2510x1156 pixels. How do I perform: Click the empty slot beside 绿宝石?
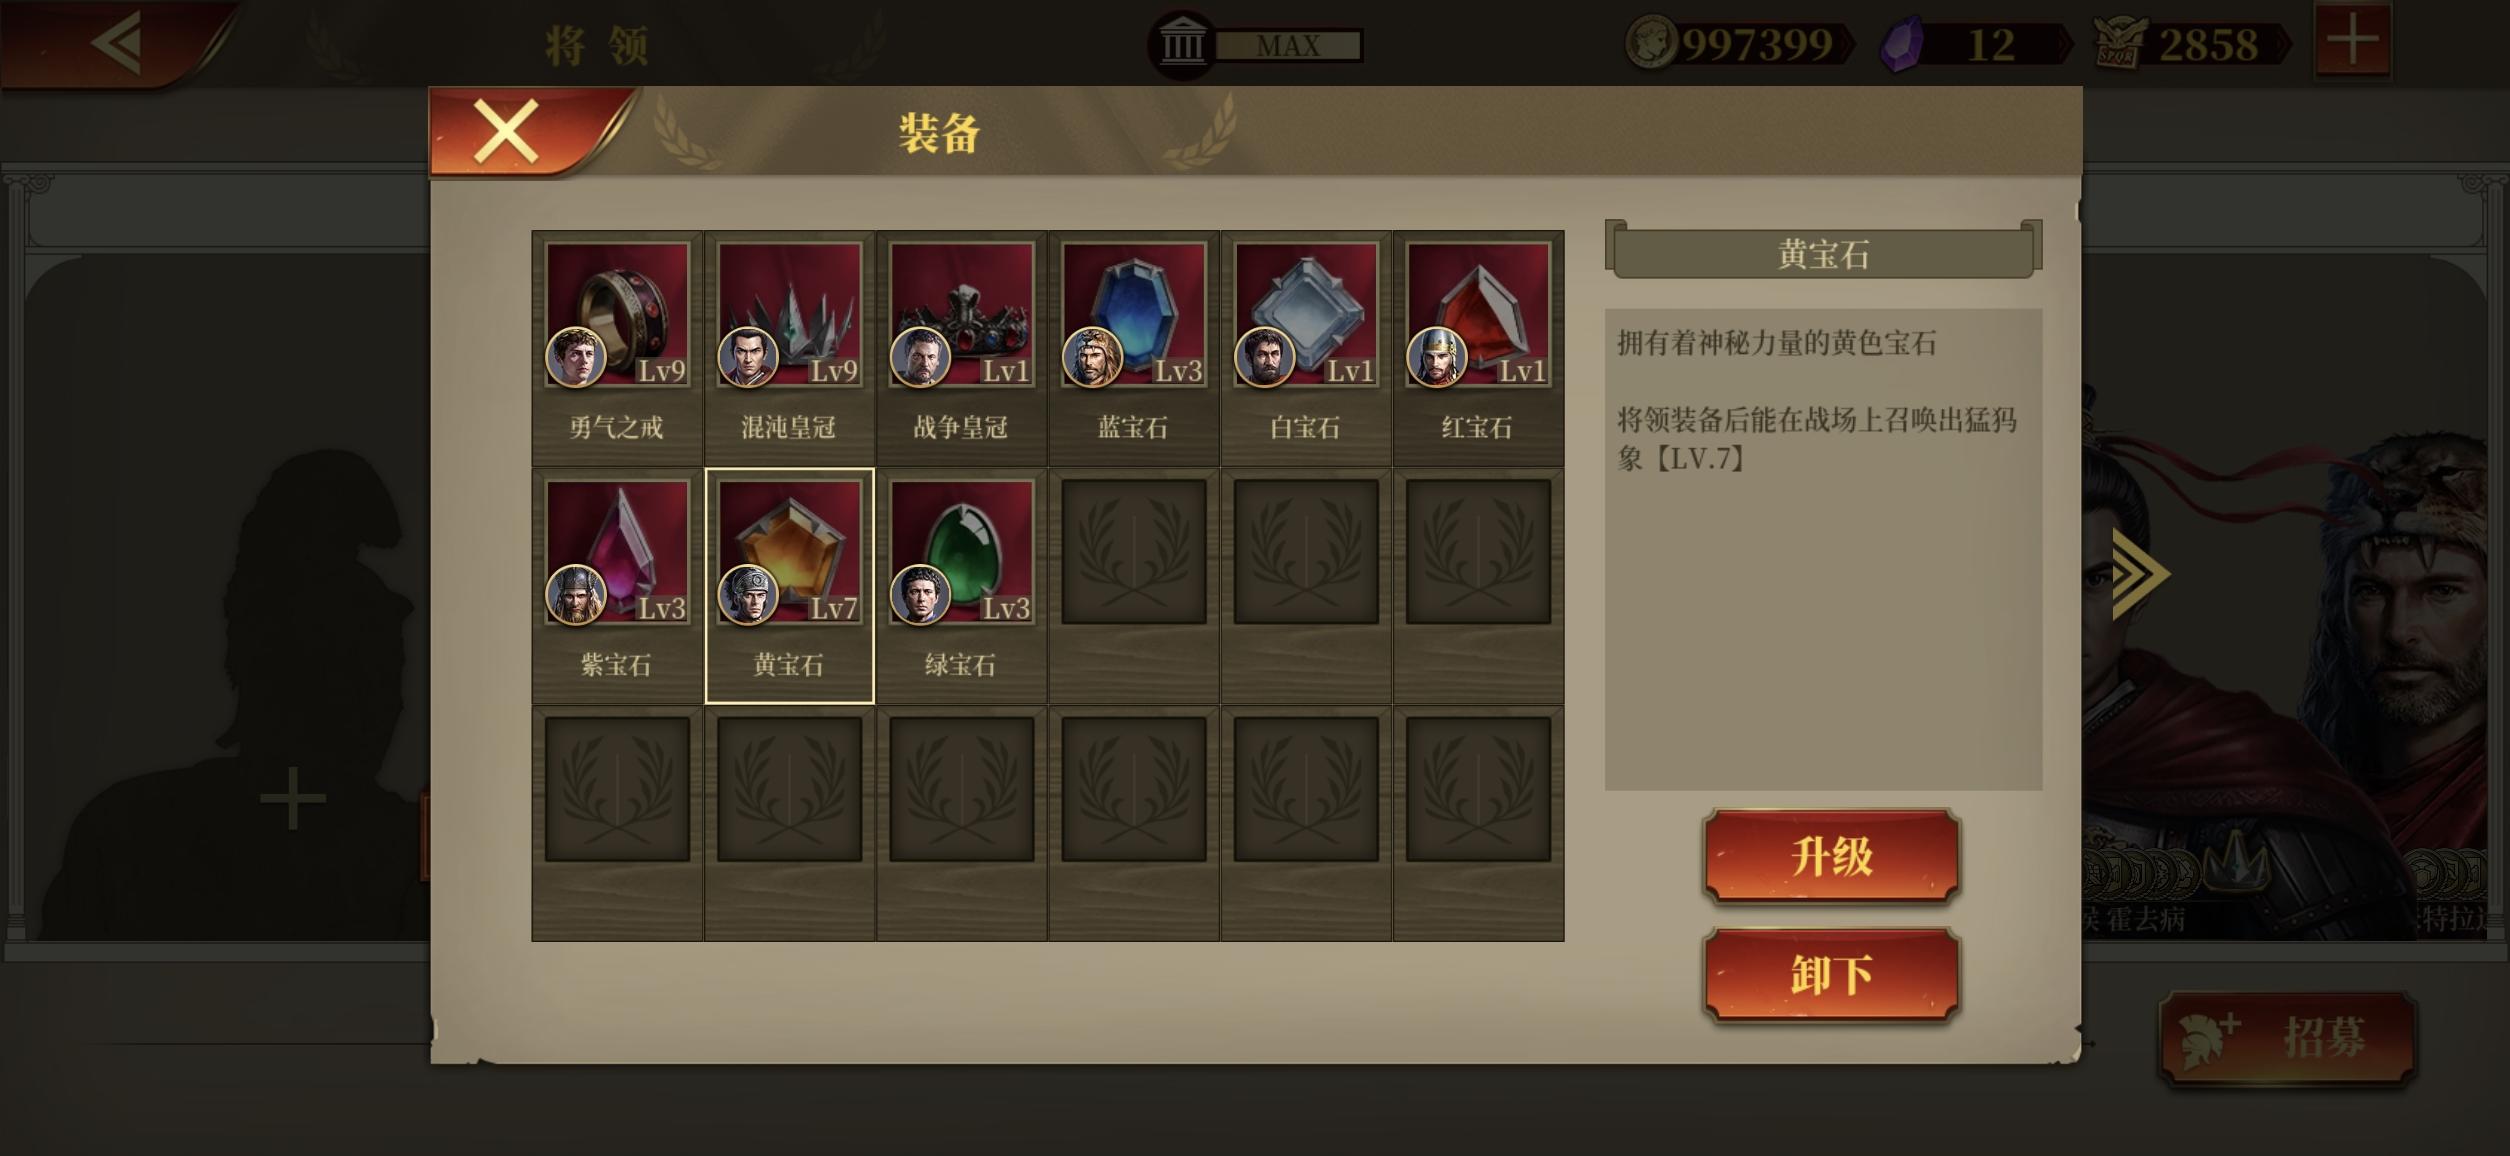pyautogui.click(x=1133, y=552)
